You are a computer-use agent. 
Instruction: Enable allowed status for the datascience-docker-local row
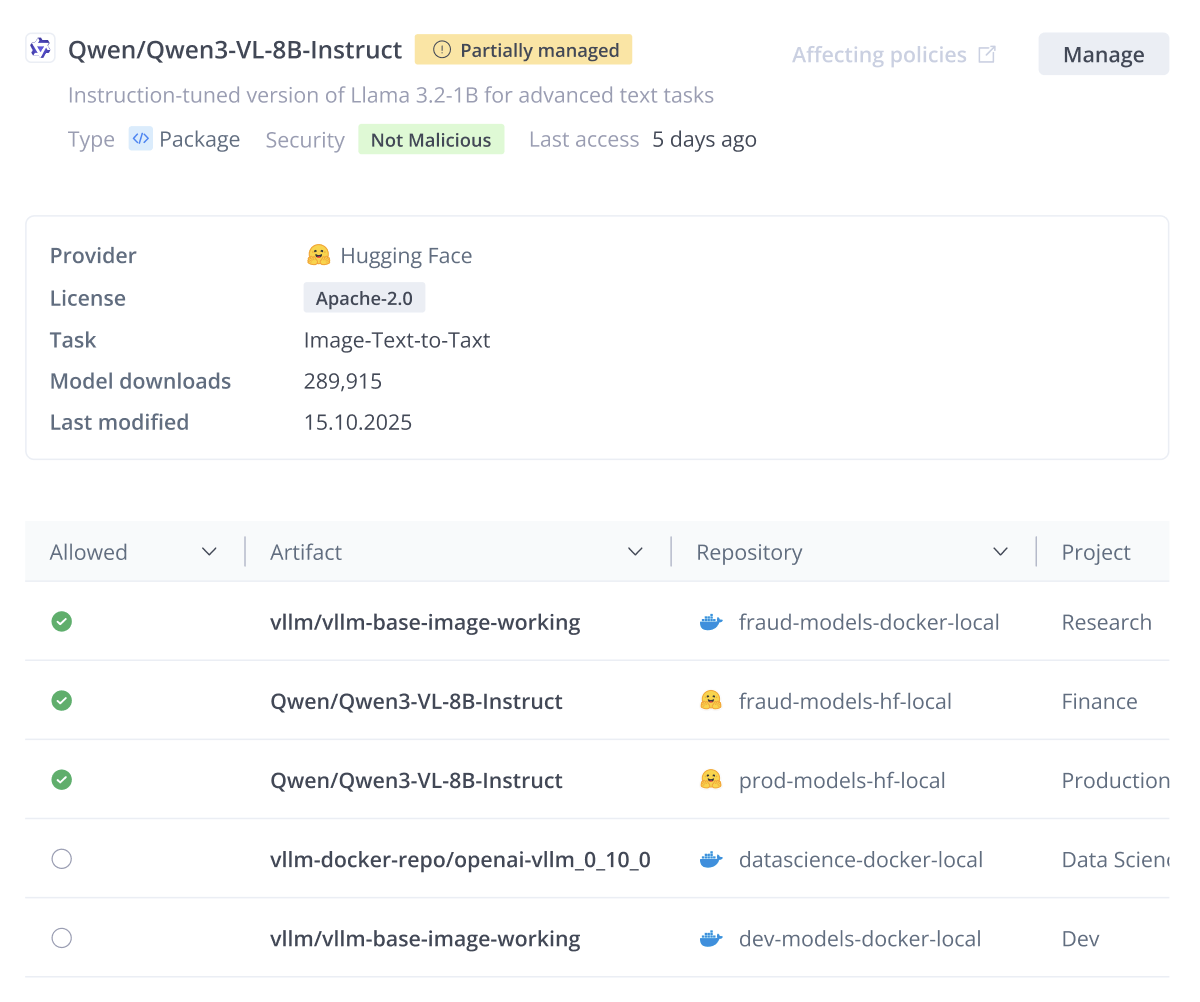click(61, 858)
